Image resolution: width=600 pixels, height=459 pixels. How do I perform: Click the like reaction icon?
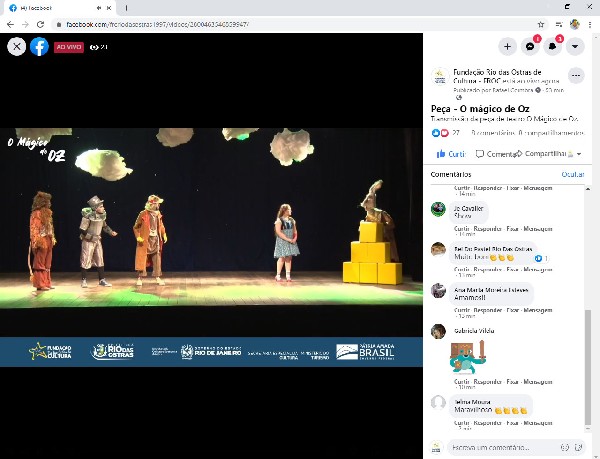(435, 133)
